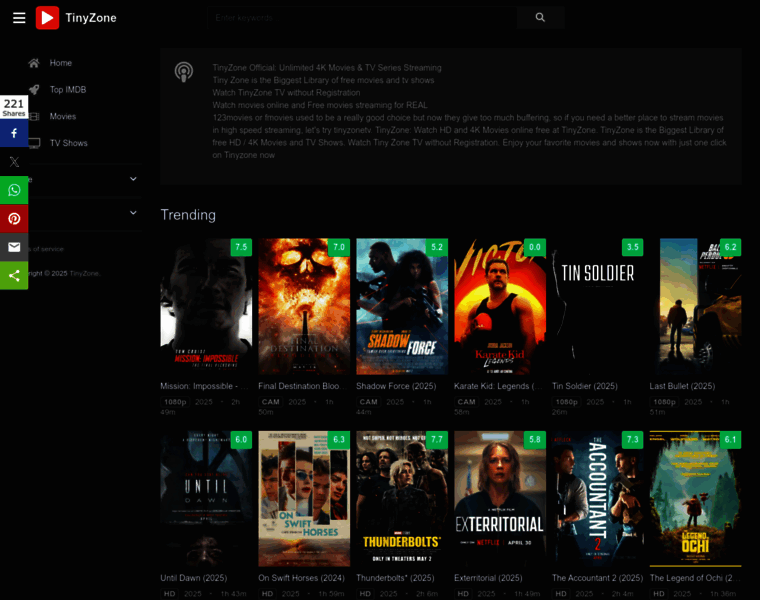The height and width of the screenshot is (600, 760).
Task: Click the Last Bullet (2025) title link
Action: (682, 386)
